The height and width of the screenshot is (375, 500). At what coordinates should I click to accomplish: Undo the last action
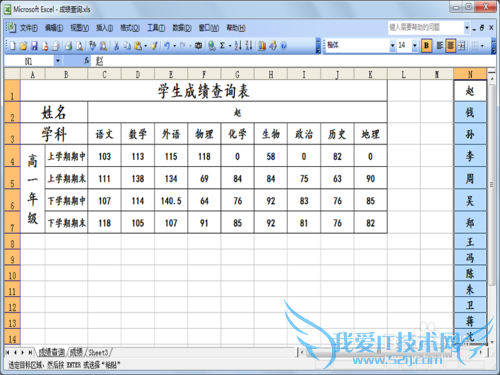tap(167, 46)
